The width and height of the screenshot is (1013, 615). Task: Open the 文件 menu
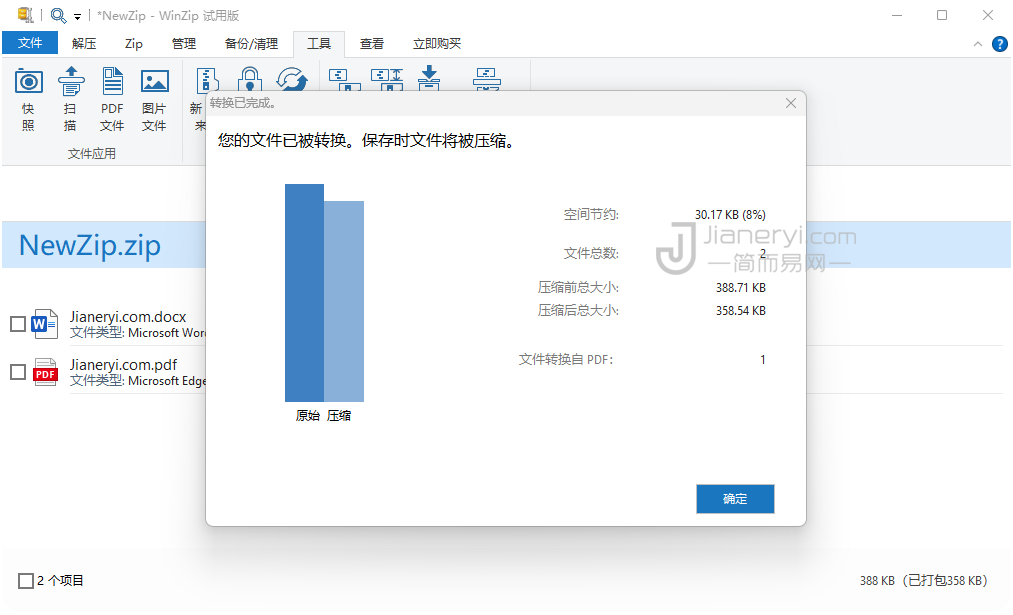[30, 43]
